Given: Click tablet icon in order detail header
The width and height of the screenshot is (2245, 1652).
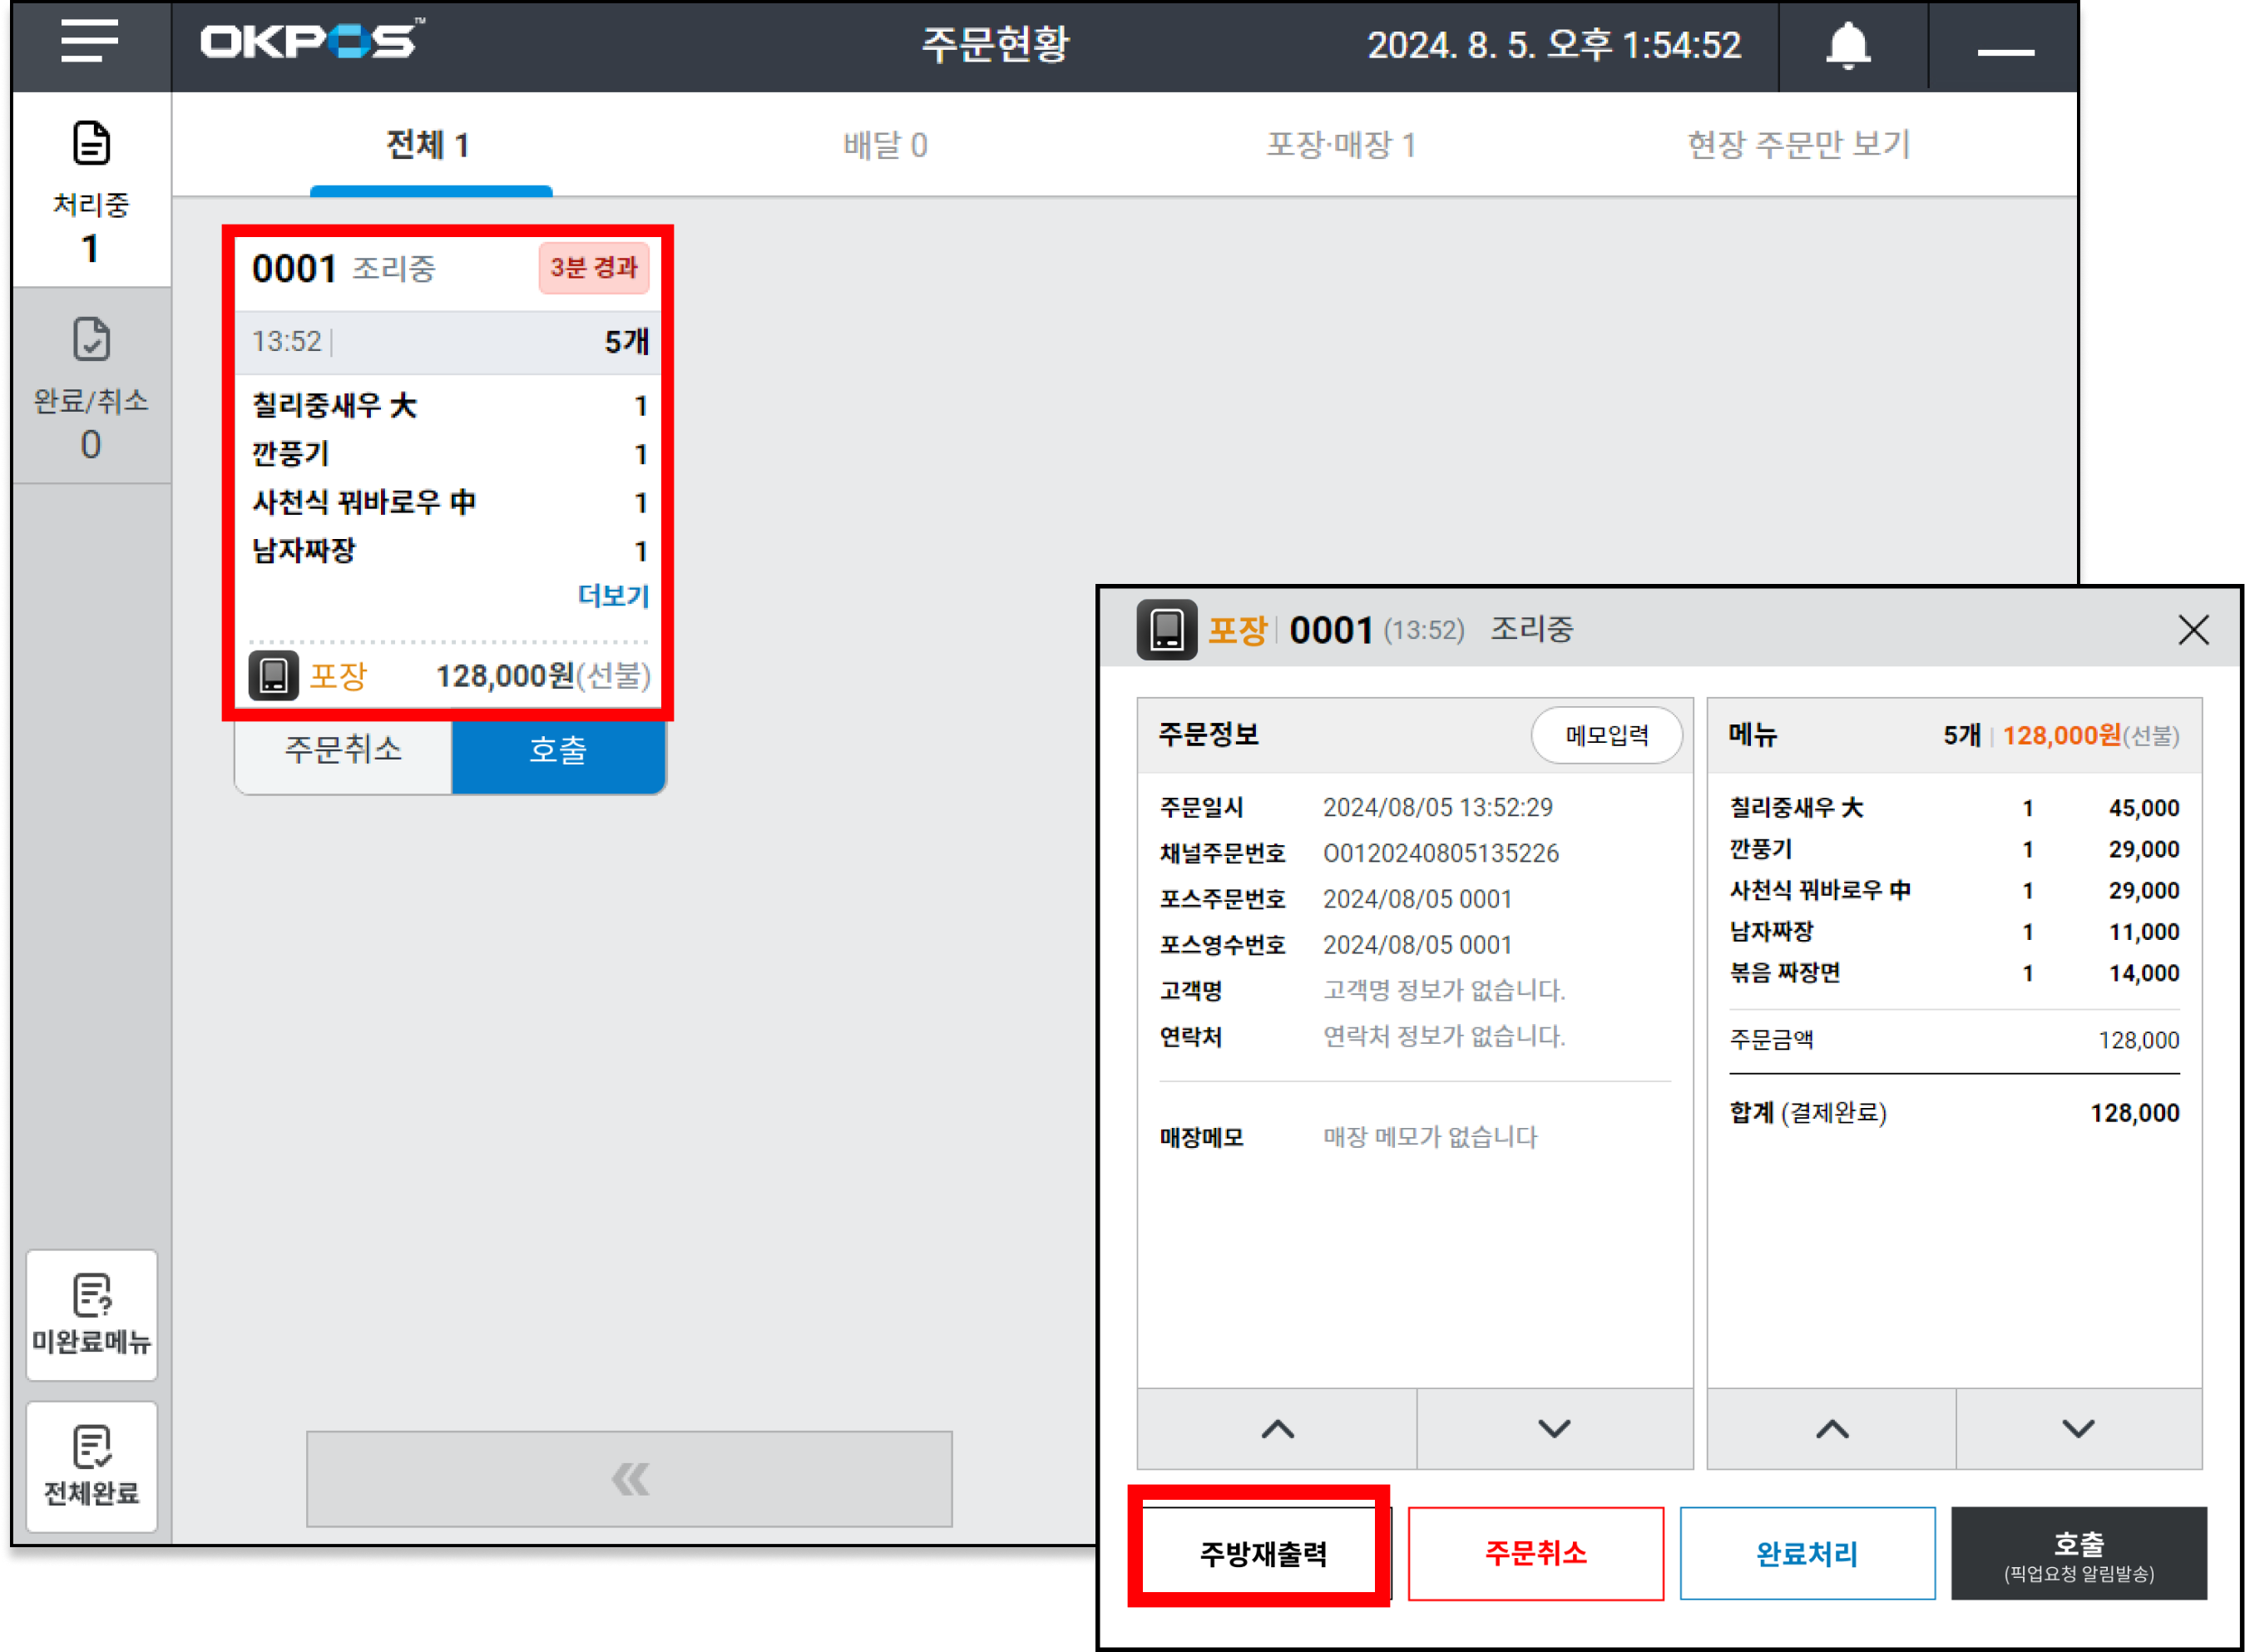Looking at the screenshot, I should [x=1166, y=630].
